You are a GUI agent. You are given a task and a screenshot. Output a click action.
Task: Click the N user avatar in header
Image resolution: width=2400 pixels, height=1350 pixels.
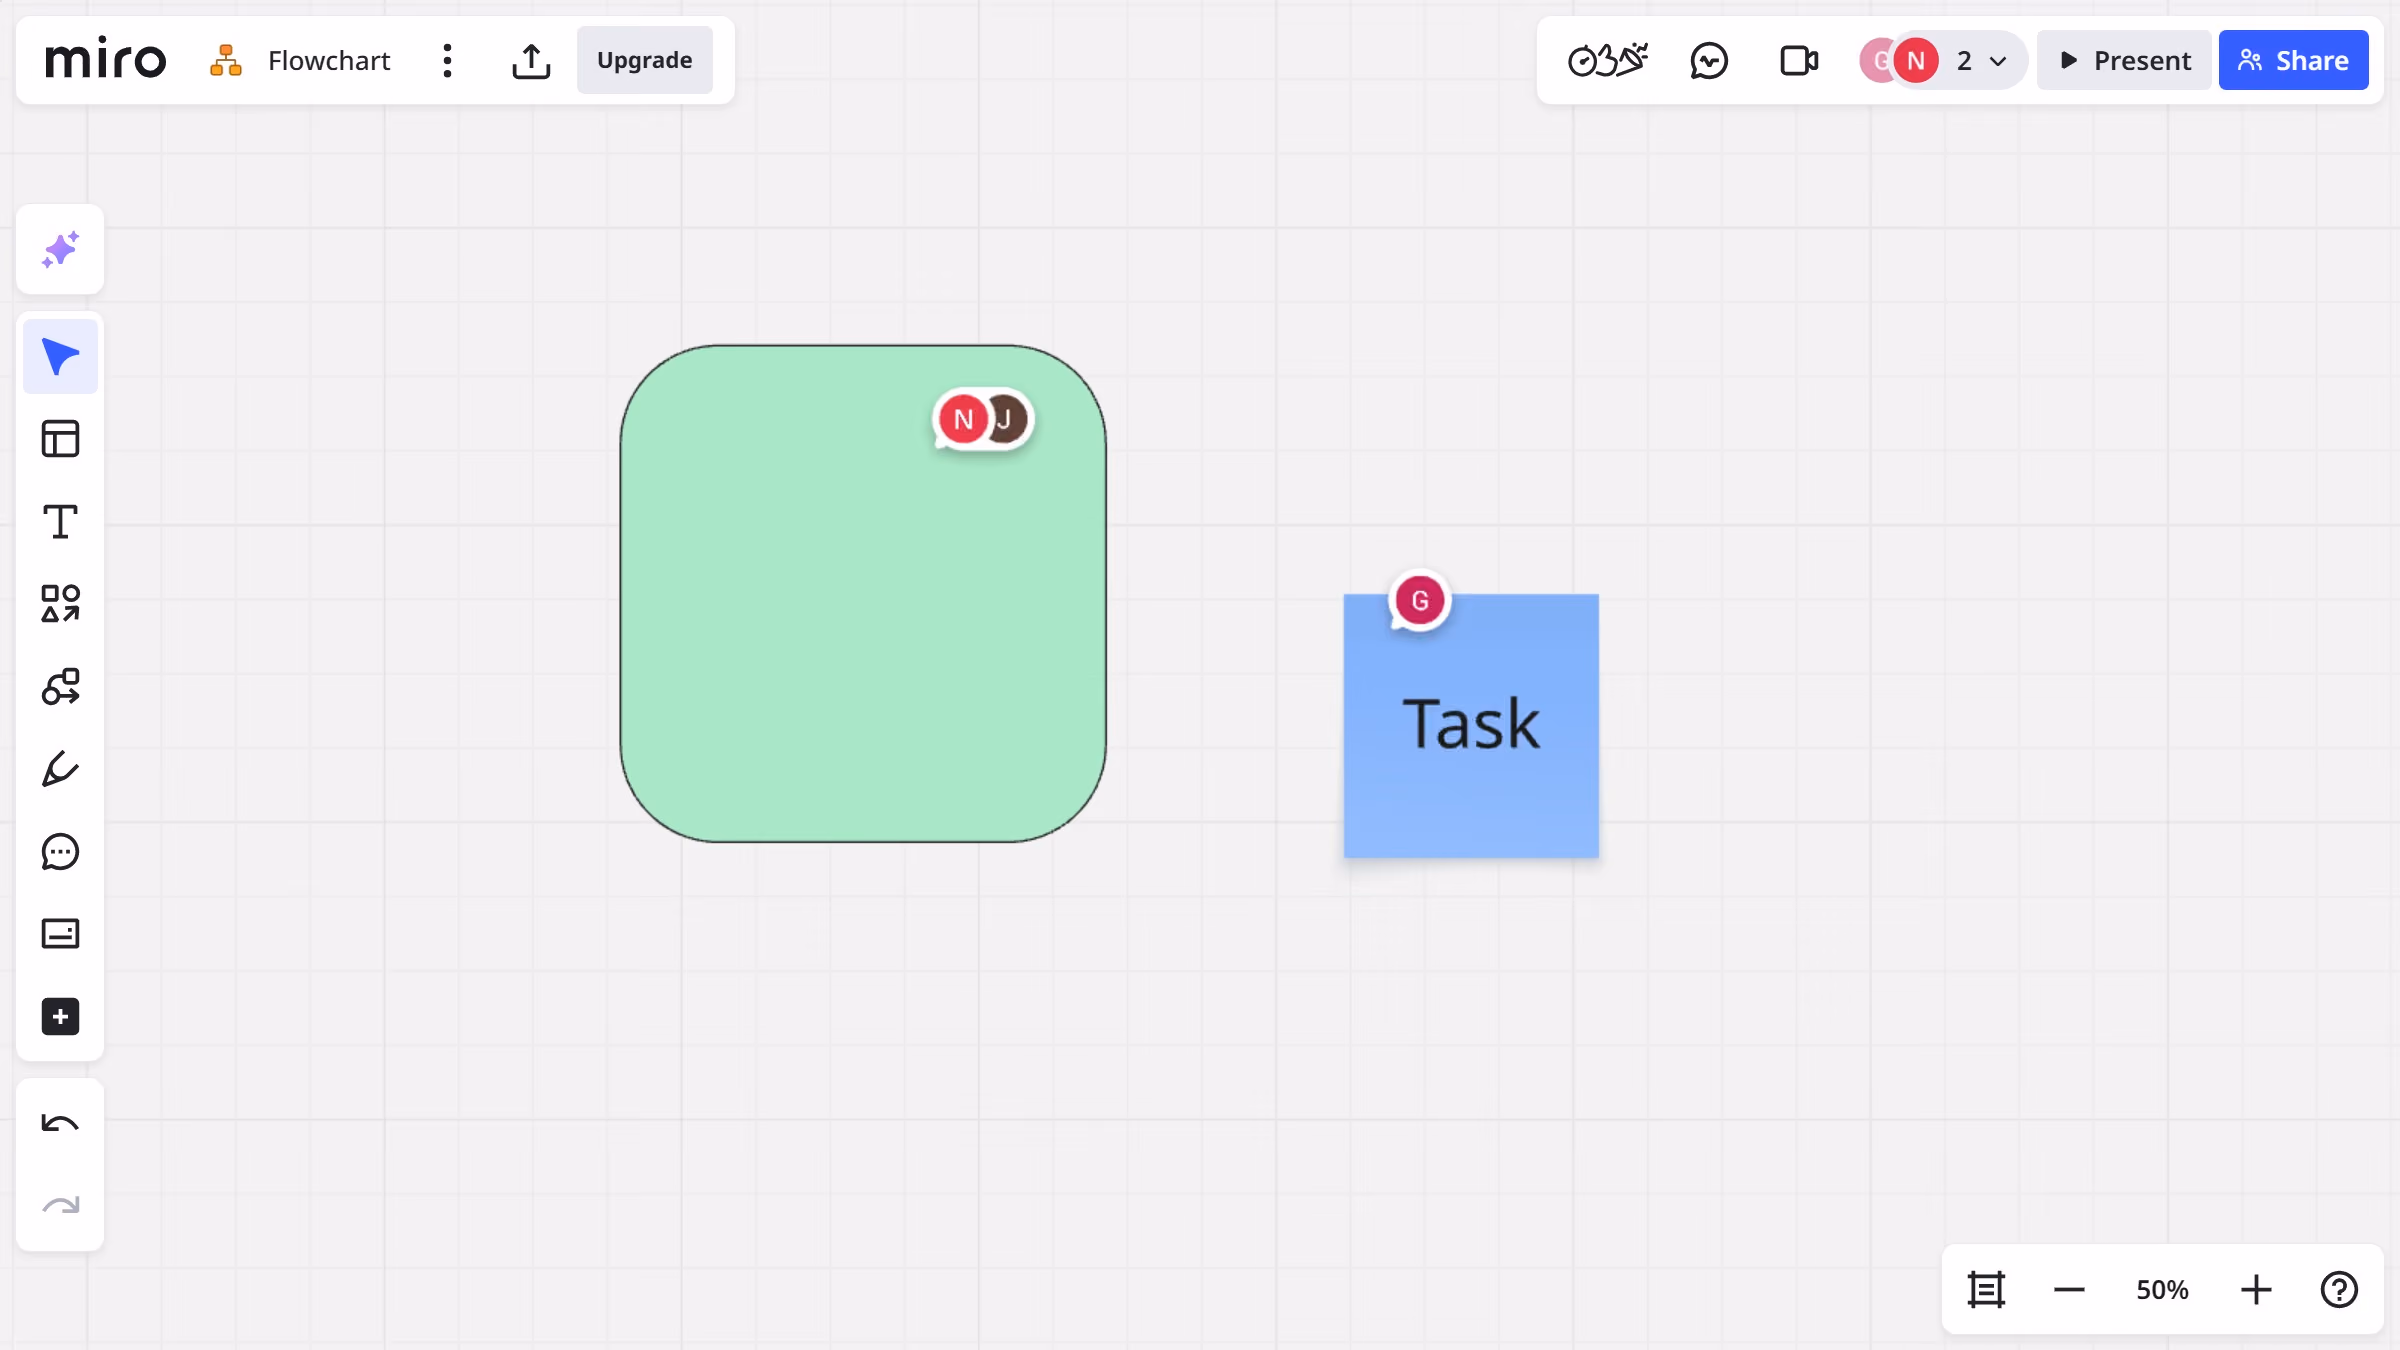(1915, 61)
